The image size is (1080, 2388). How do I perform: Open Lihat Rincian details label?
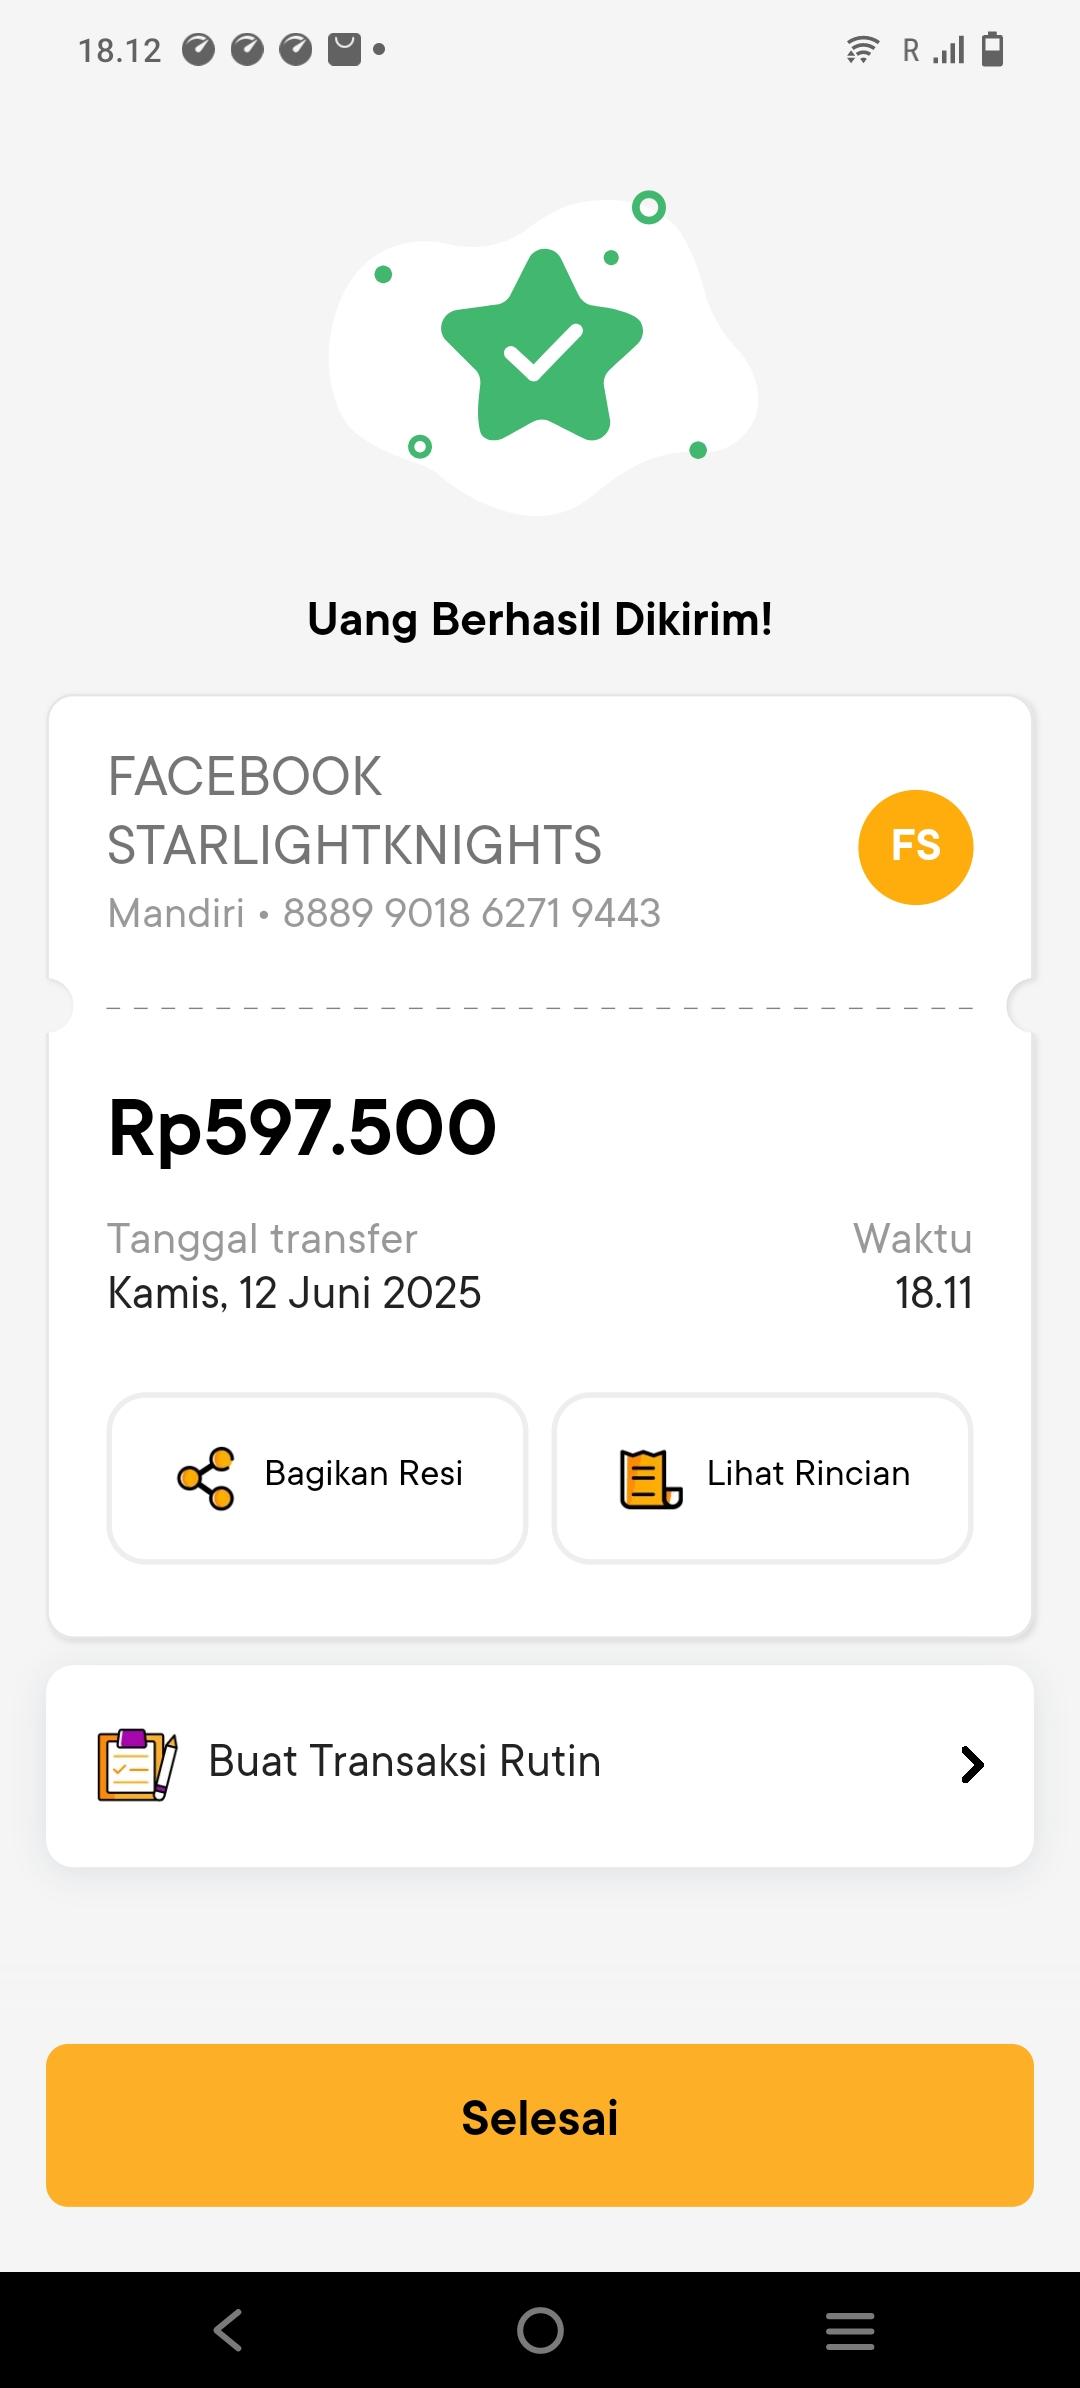tap(808, 1474)
